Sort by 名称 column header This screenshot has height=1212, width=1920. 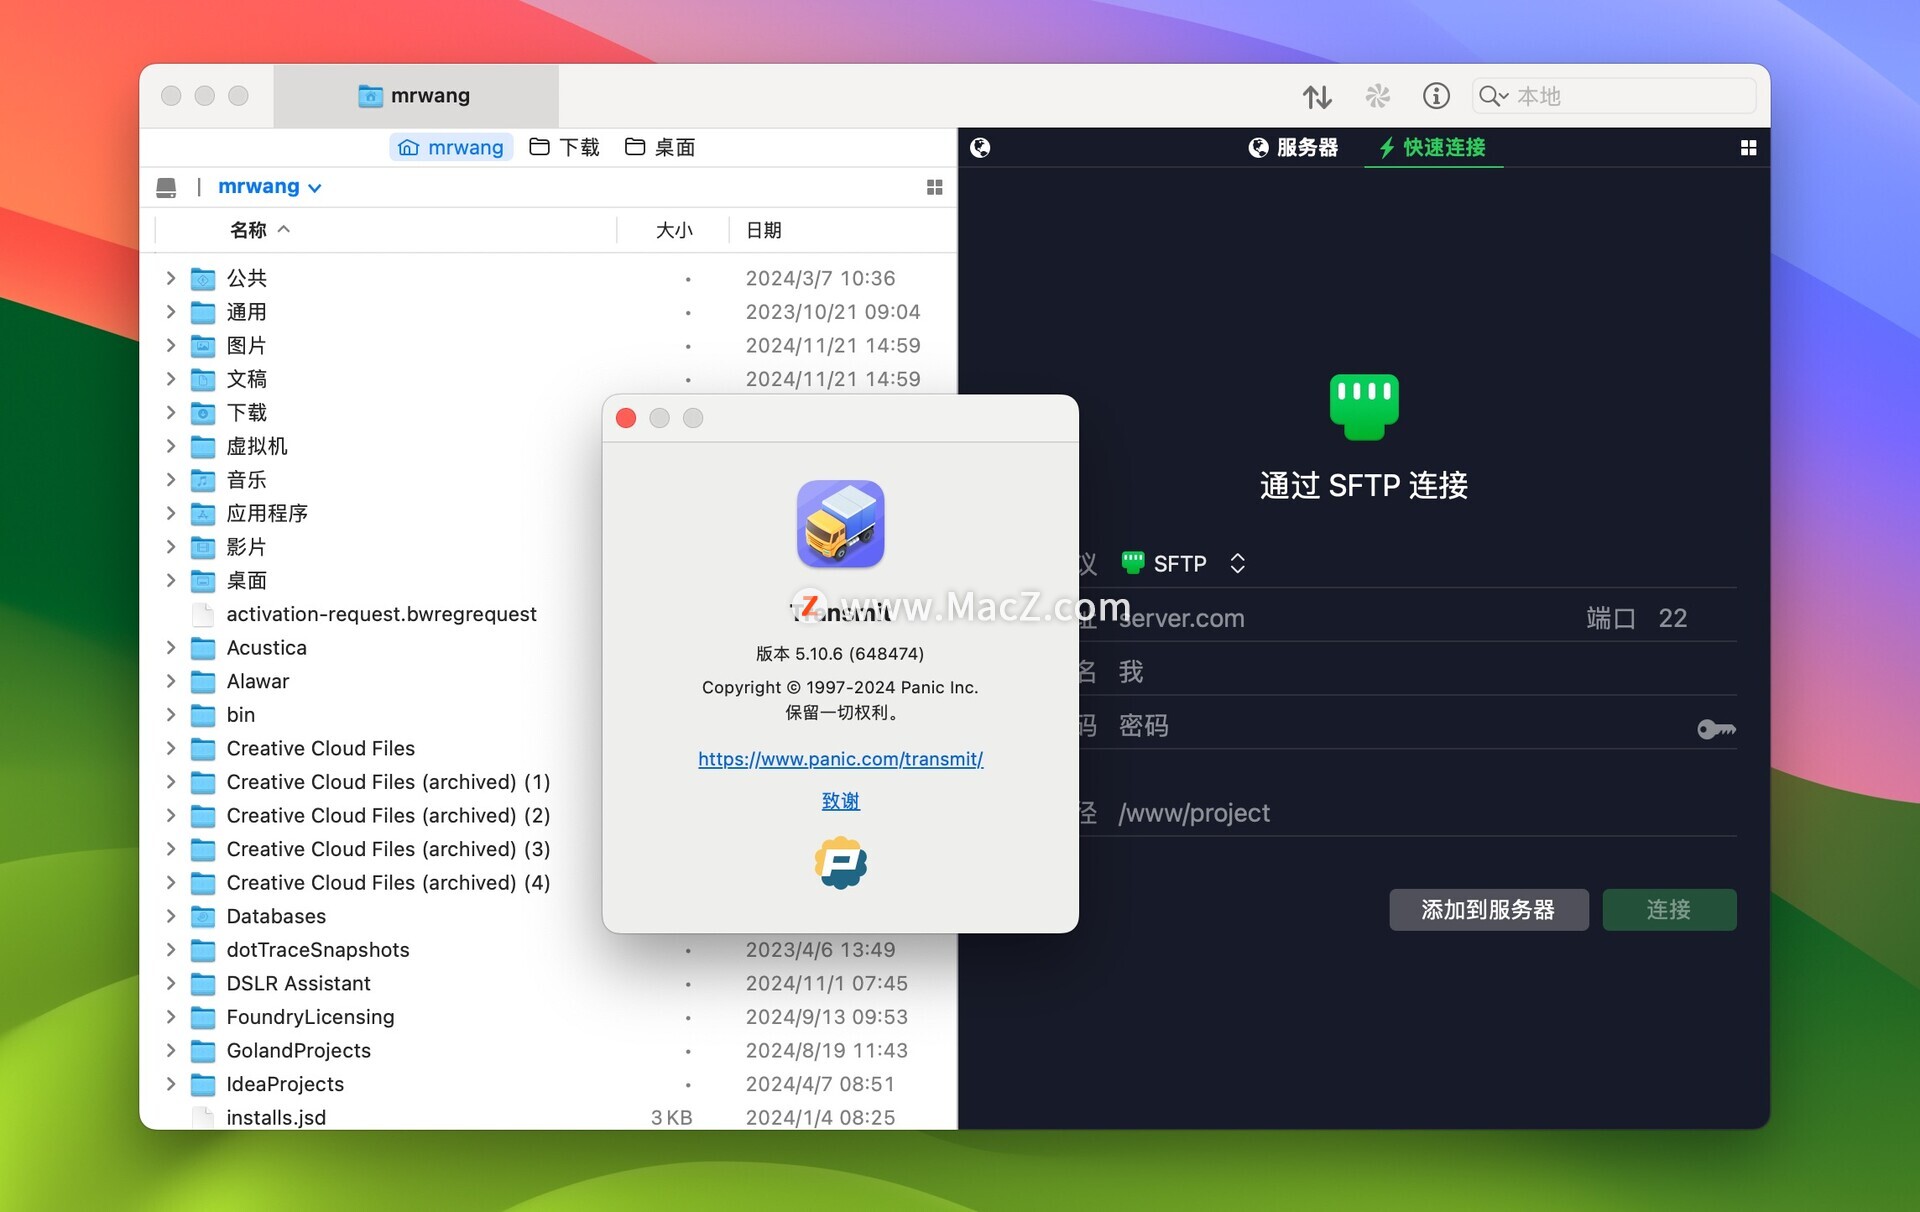[259, 230]
